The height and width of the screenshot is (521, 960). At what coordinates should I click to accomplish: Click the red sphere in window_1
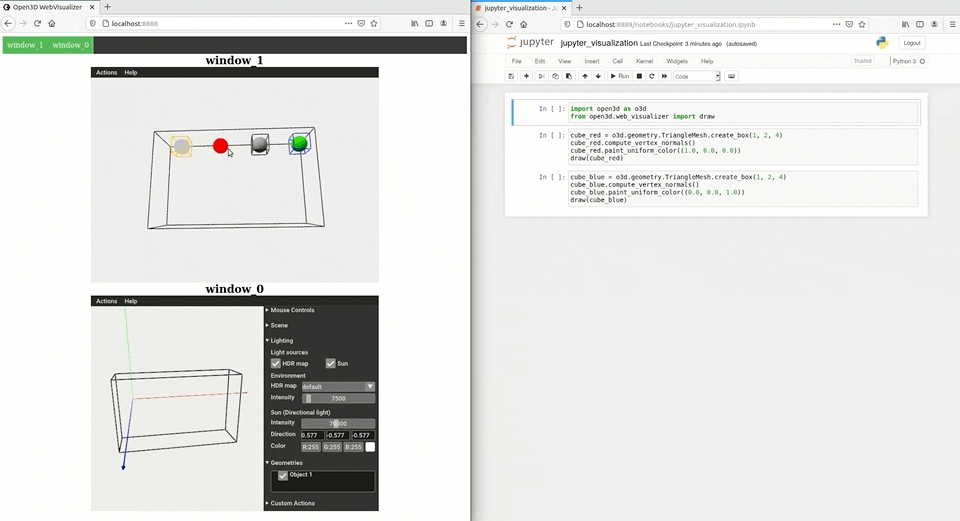point(221,146)
